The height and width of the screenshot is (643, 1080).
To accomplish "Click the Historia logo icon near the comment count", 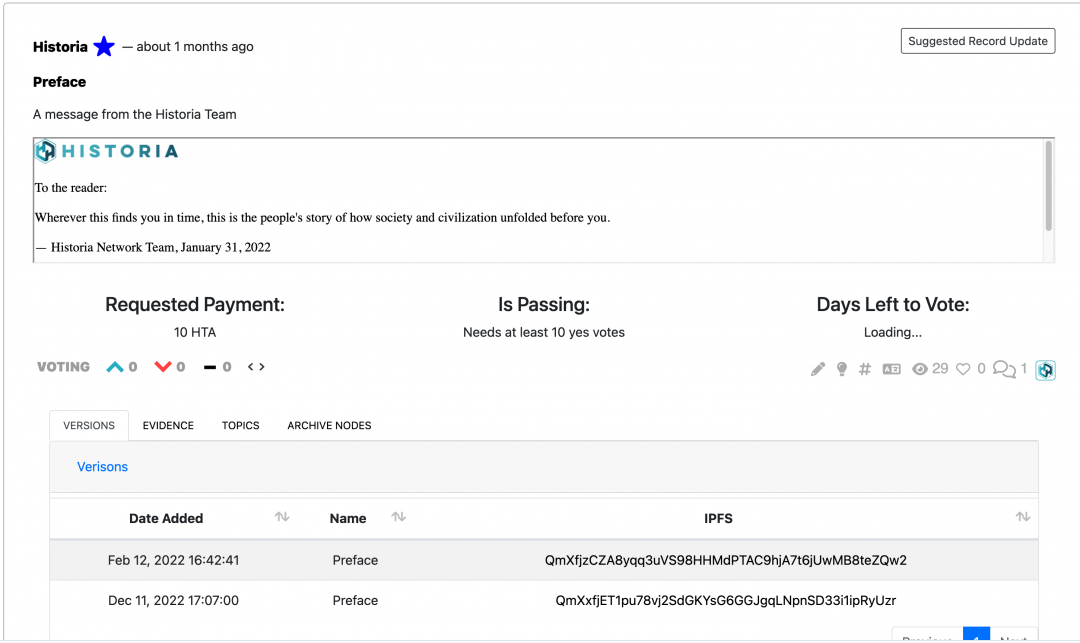I will click(x=1045, y=369).
